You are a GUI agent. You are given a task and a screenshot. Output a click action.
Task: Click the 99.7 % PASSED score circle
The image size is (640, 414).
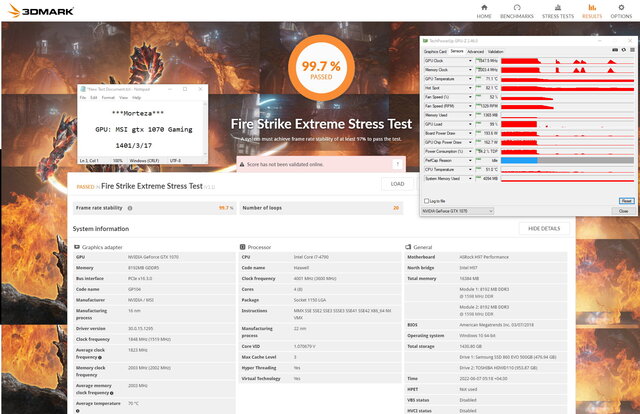tap(321, 68)
